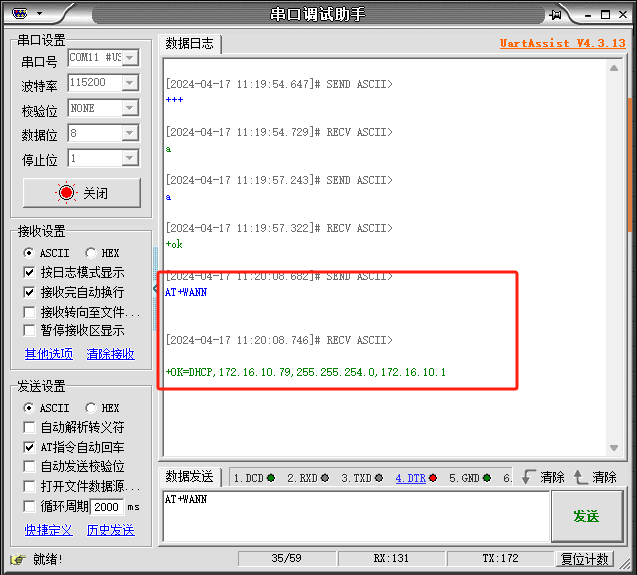637x575 pixels.
Task: Click the blue +++ line in log
Action: [174, 100]
